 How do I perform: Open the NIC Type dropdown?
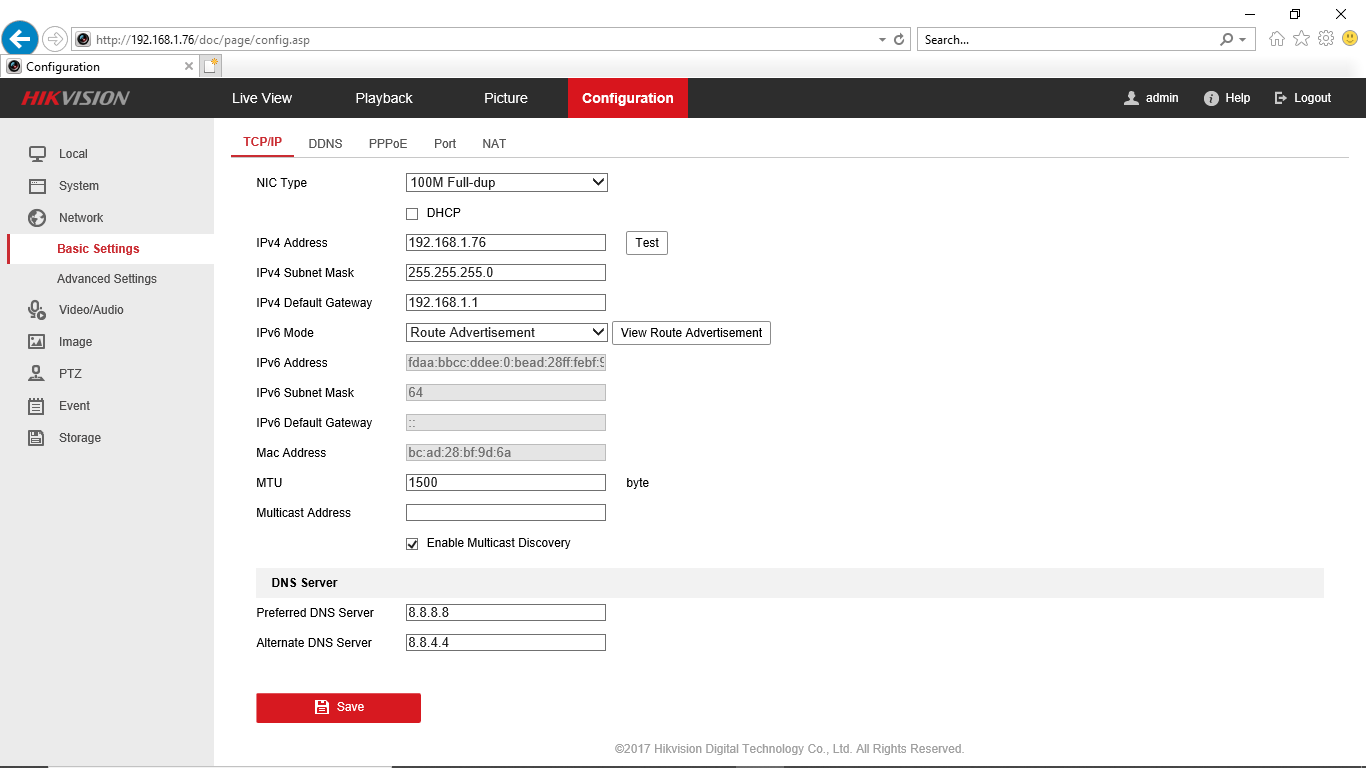[506, 183]
